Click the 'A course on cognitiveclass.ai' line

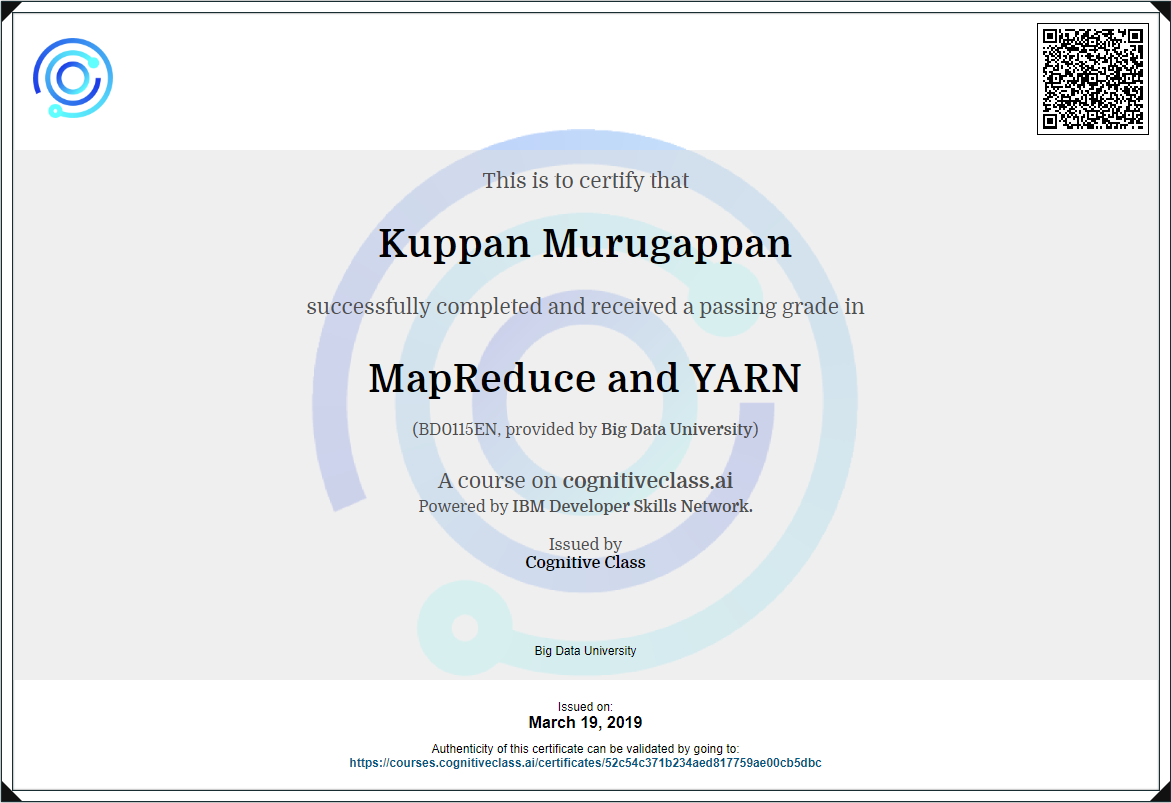586,480
